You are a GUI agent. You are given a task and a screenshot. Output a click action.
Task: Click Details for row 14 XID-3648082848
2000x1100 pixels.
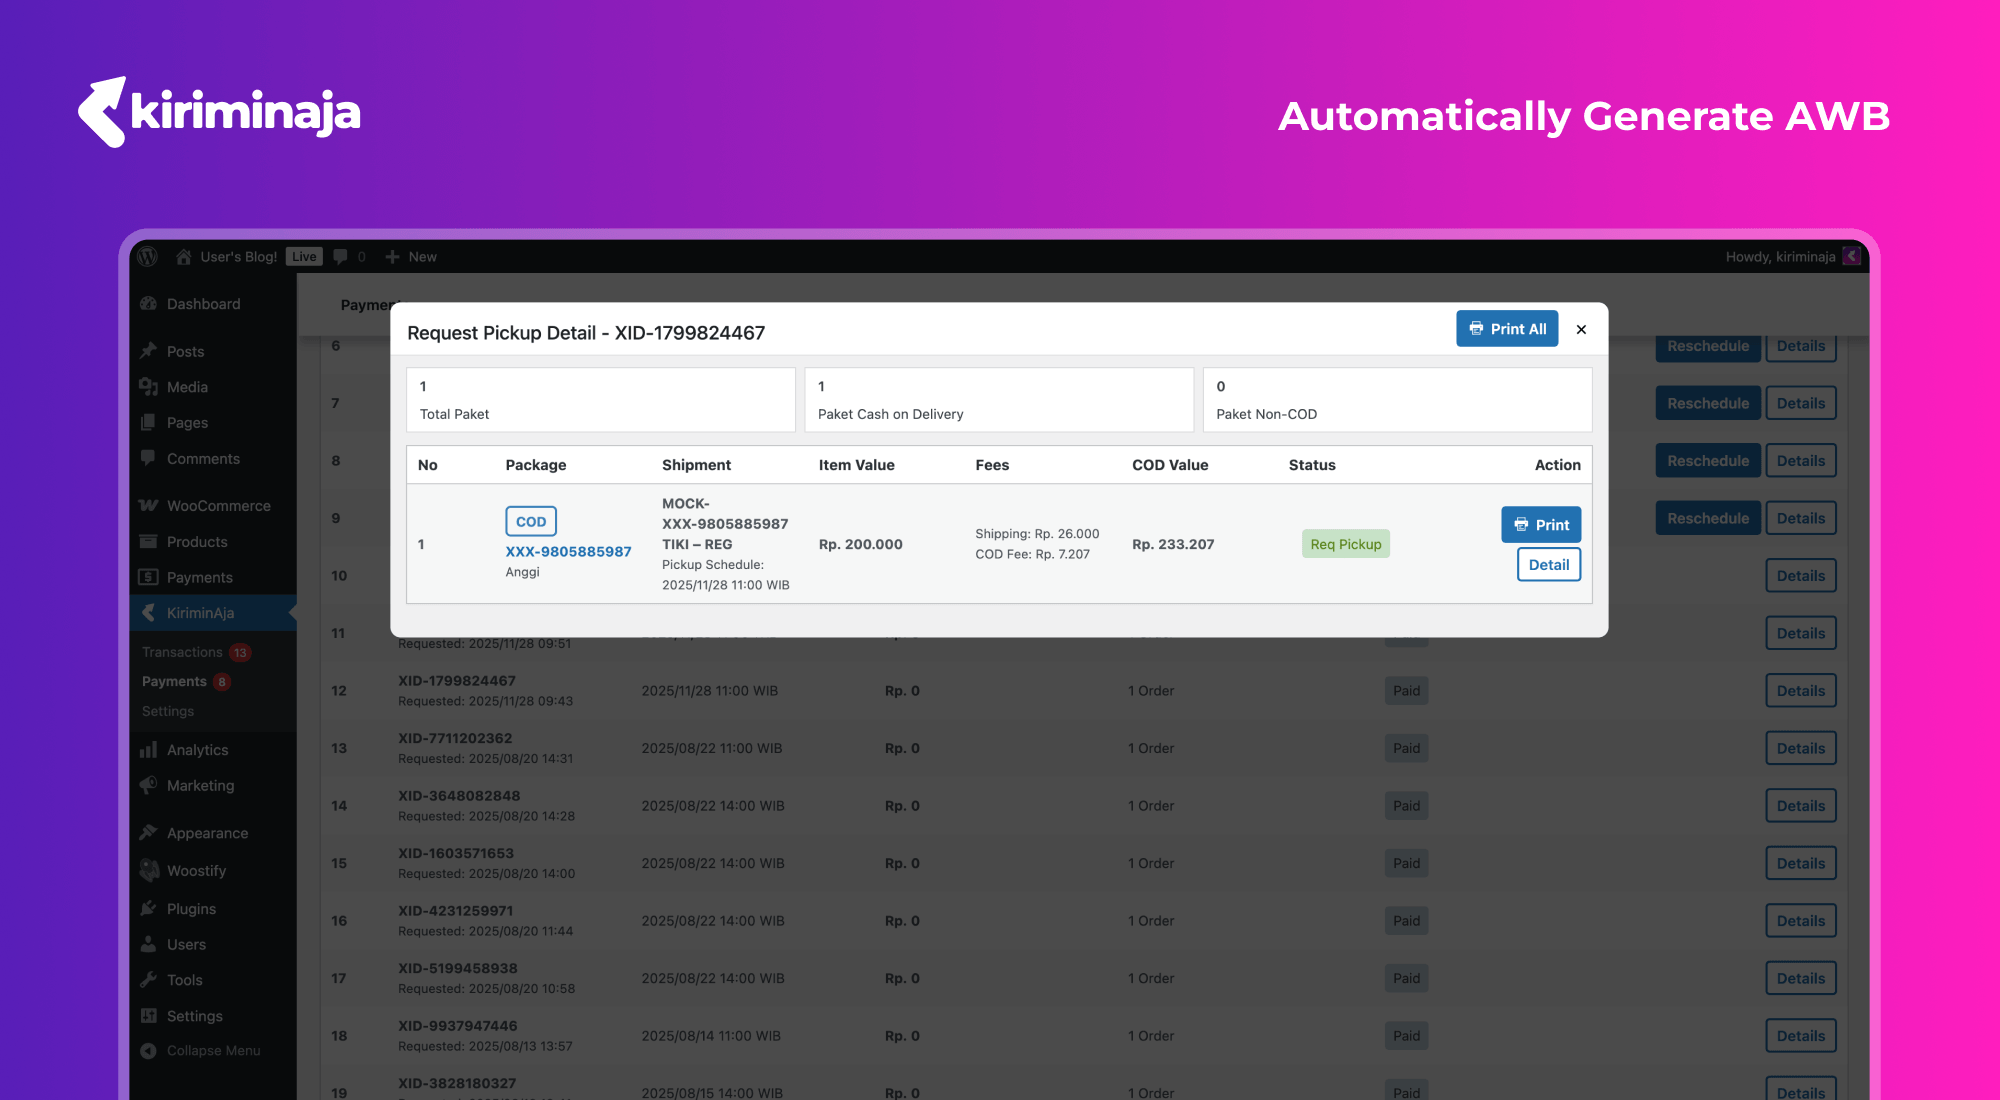(x=1801, y=806)
